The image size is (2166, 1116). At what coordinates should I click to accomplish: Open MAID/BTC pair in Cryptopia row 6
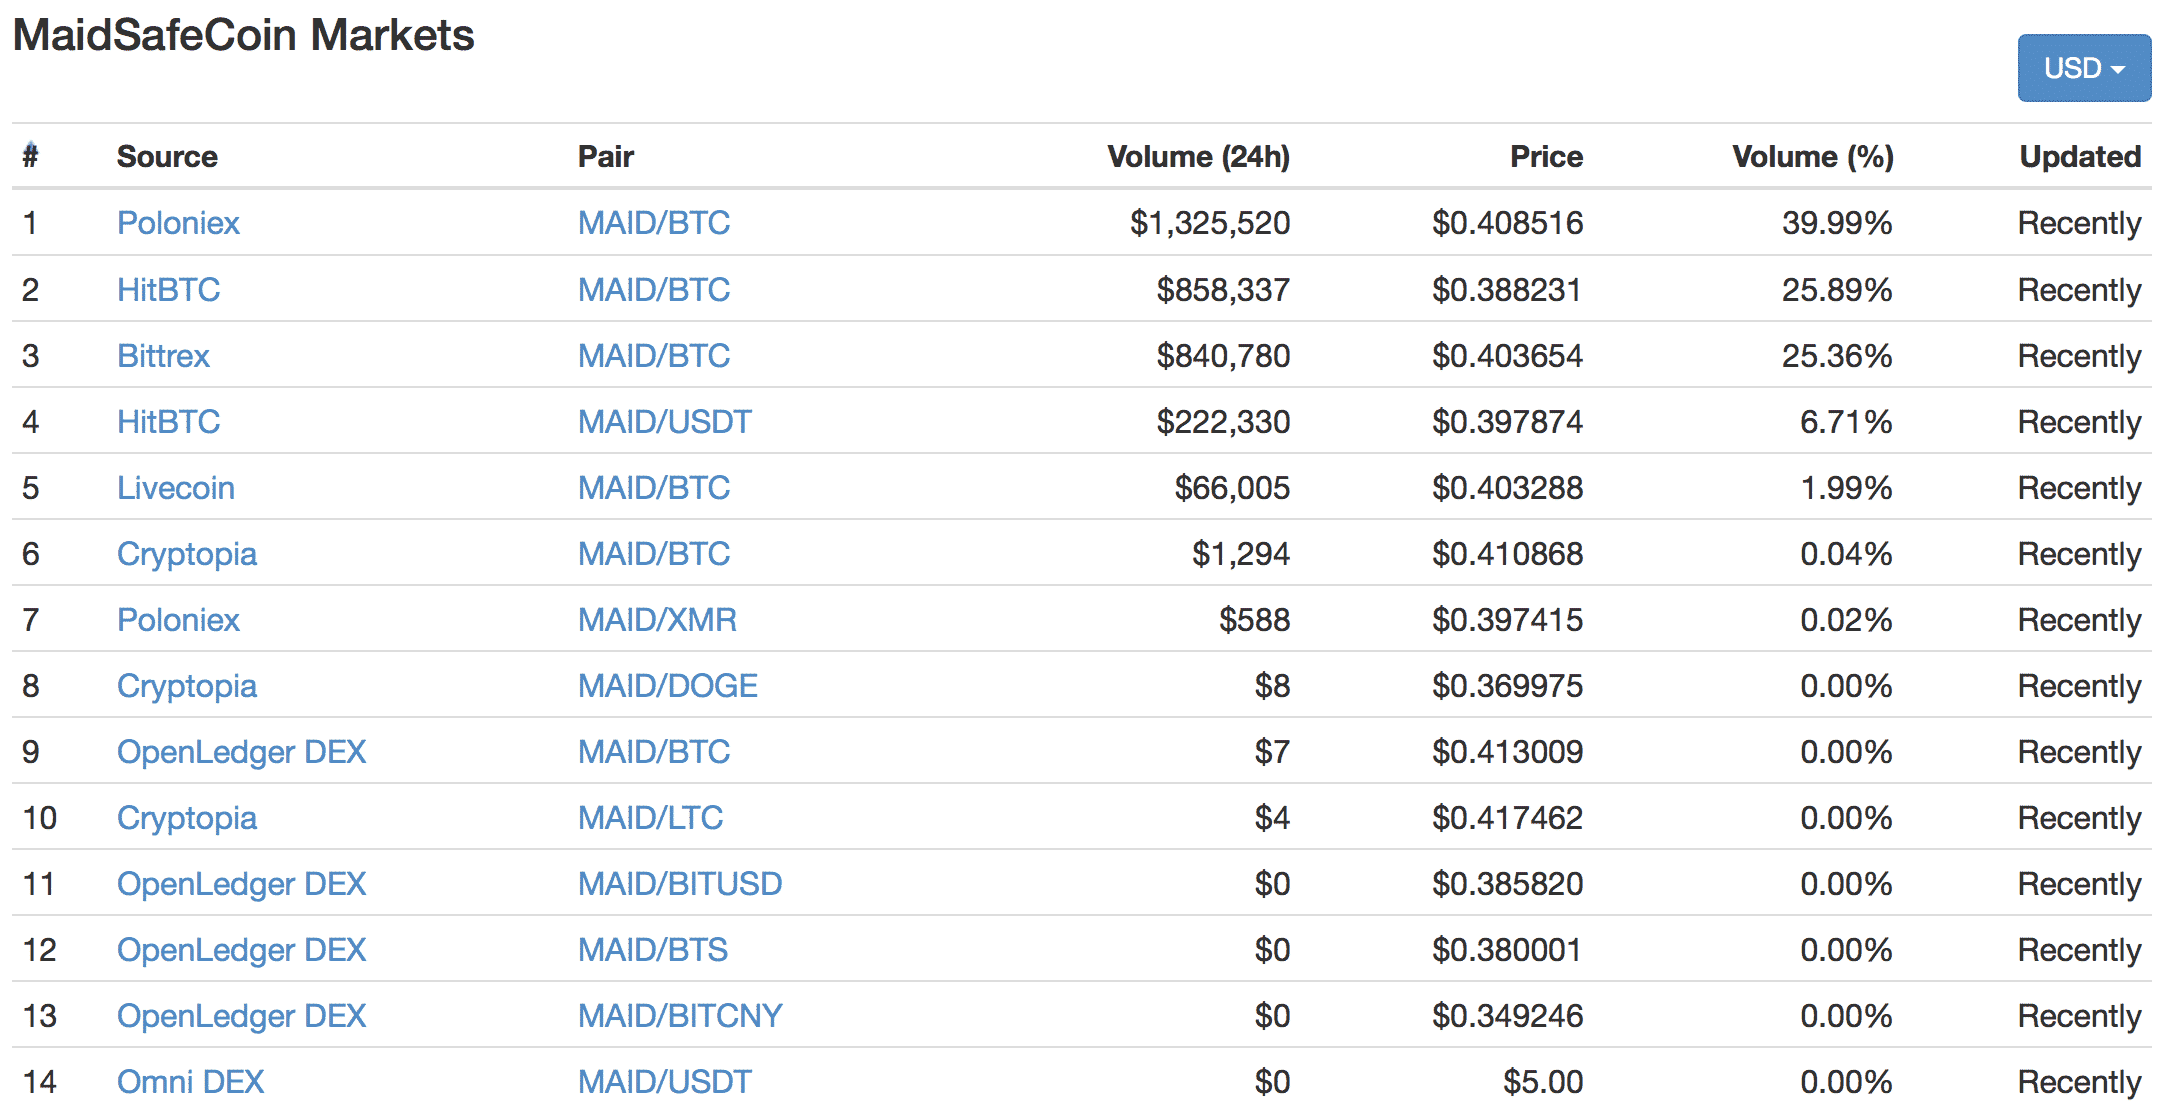tap(654, 553)
